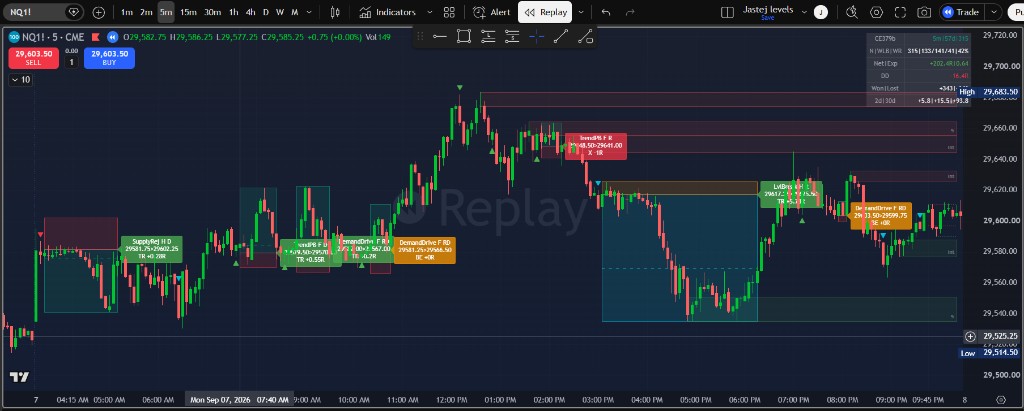
Task: Click the SupplyRej H D trade label
Action: pos(152,249)
